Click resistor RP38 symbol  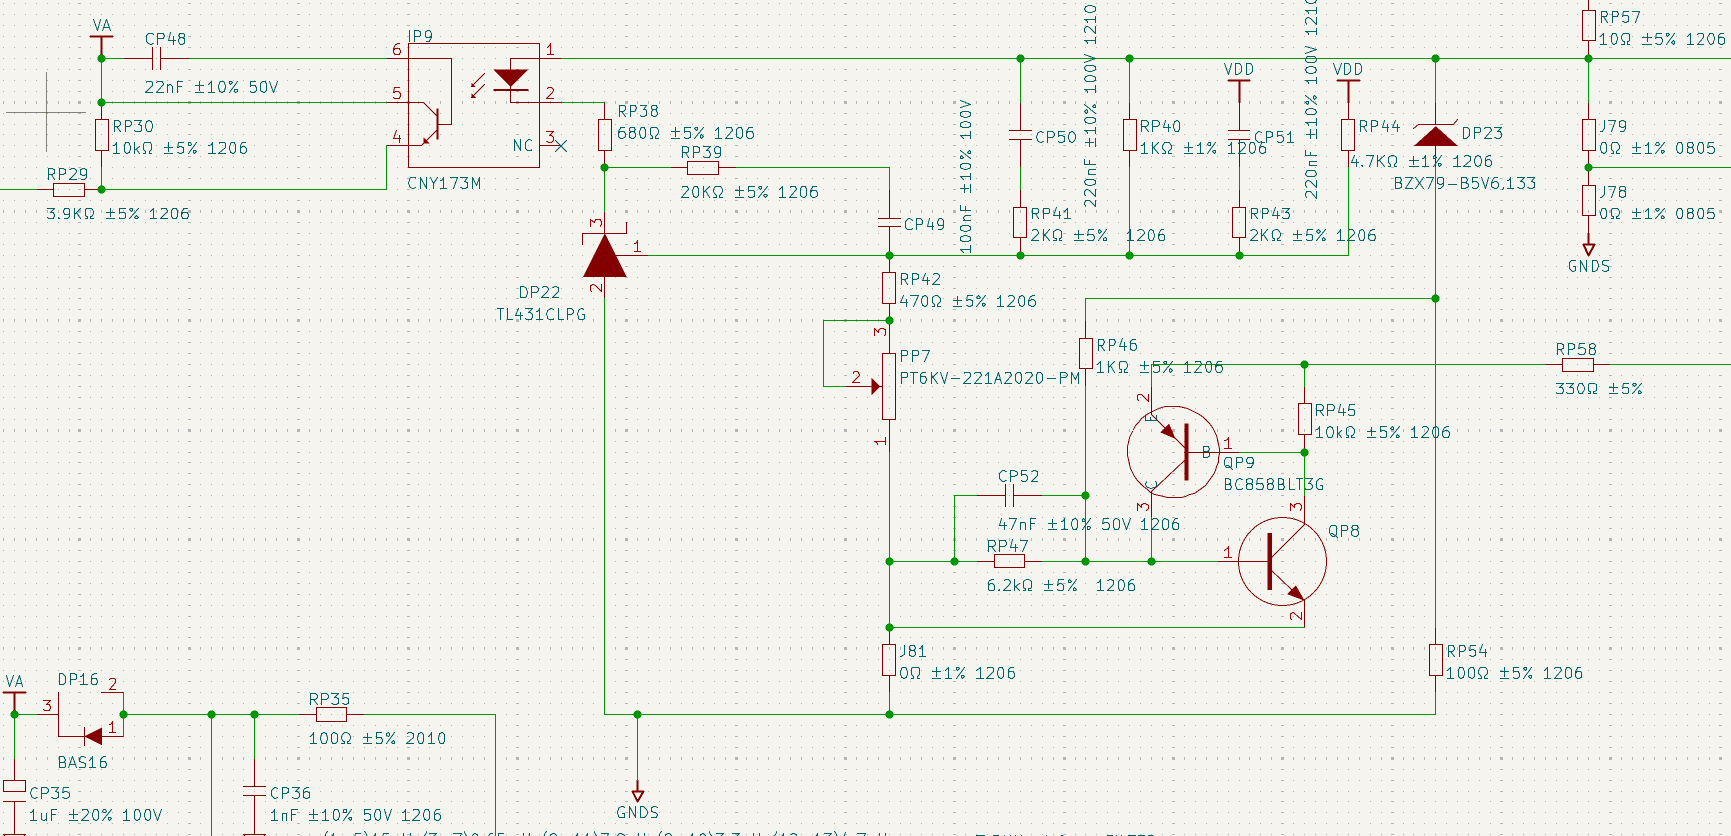[604, 135]
